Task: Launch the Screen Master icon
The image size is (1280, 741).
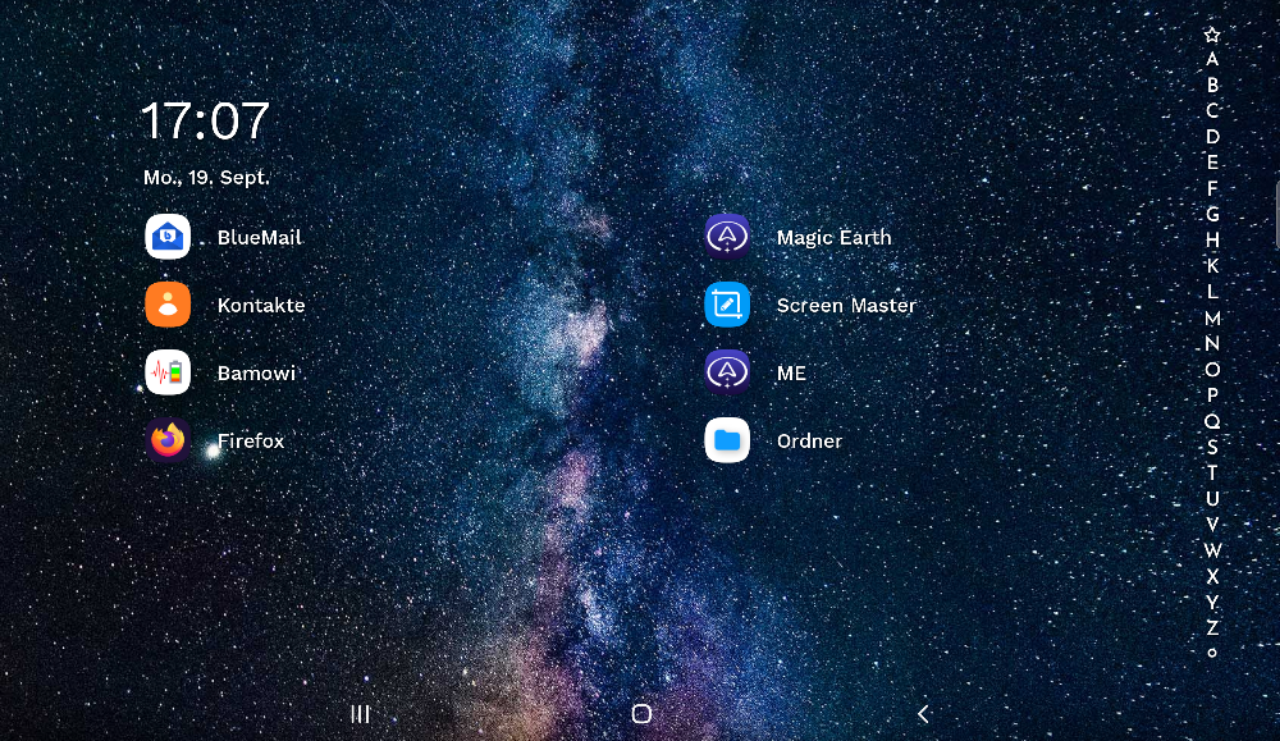Action: tap(727, 305)
